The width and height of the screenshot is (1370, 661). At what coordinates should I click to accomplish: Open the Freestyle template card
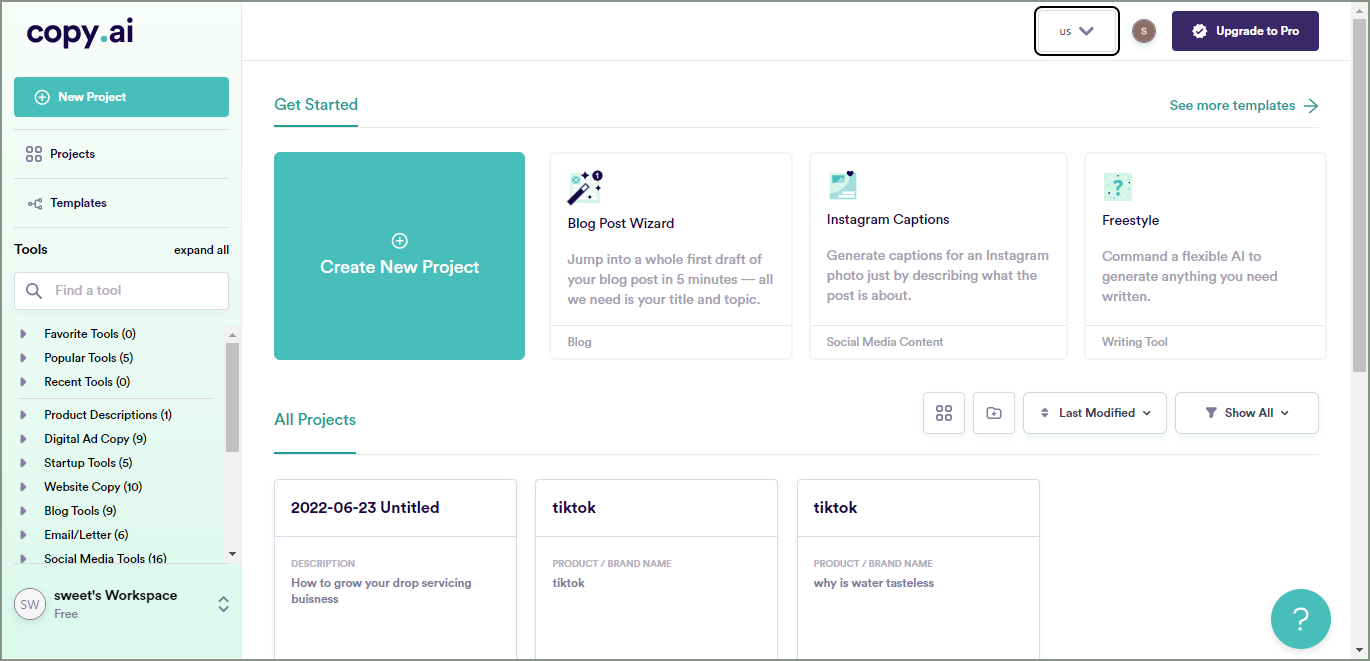[1205, 256]
